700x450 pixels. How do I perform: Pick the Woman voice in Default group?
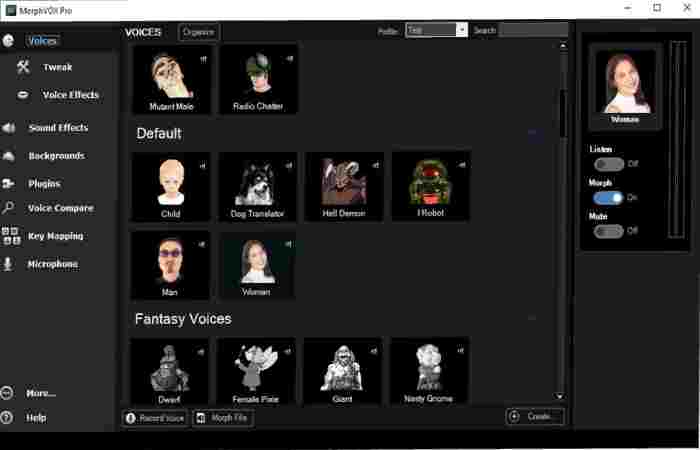[x=257, y=266]
